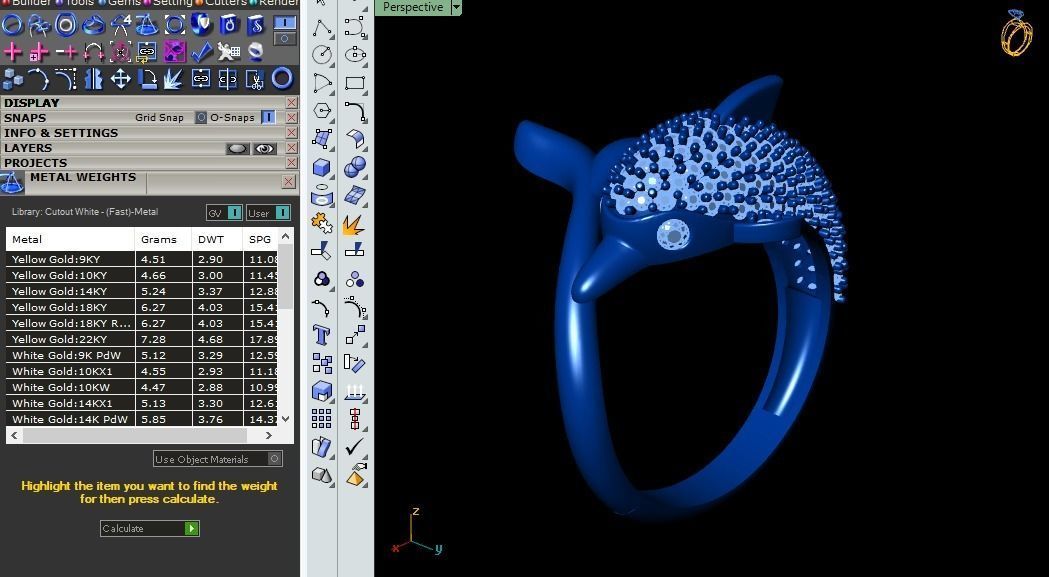
Task: Click the scissors Trim icon
Action: coord(255,79)
